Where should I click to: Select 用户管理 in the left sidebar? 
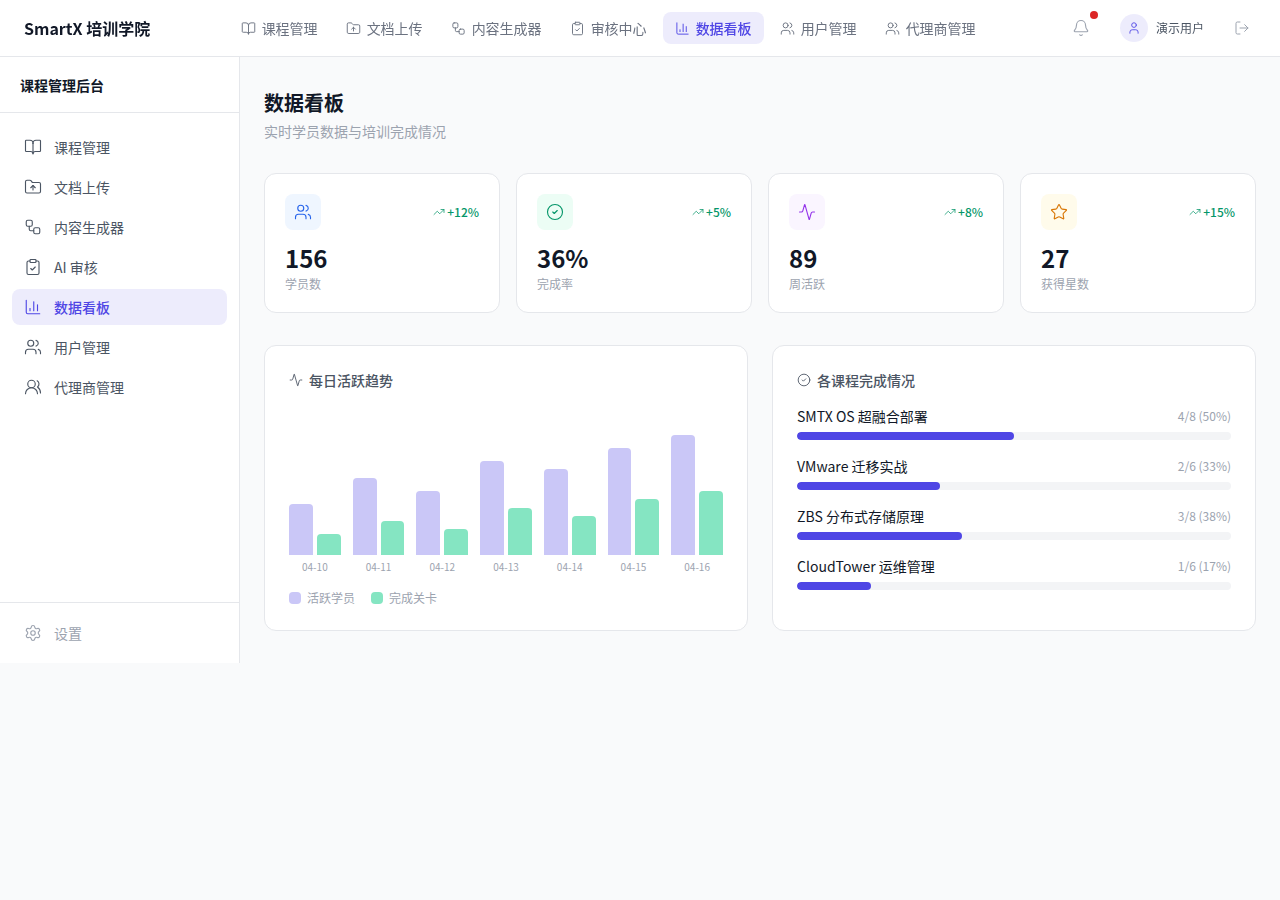[82, 348]
